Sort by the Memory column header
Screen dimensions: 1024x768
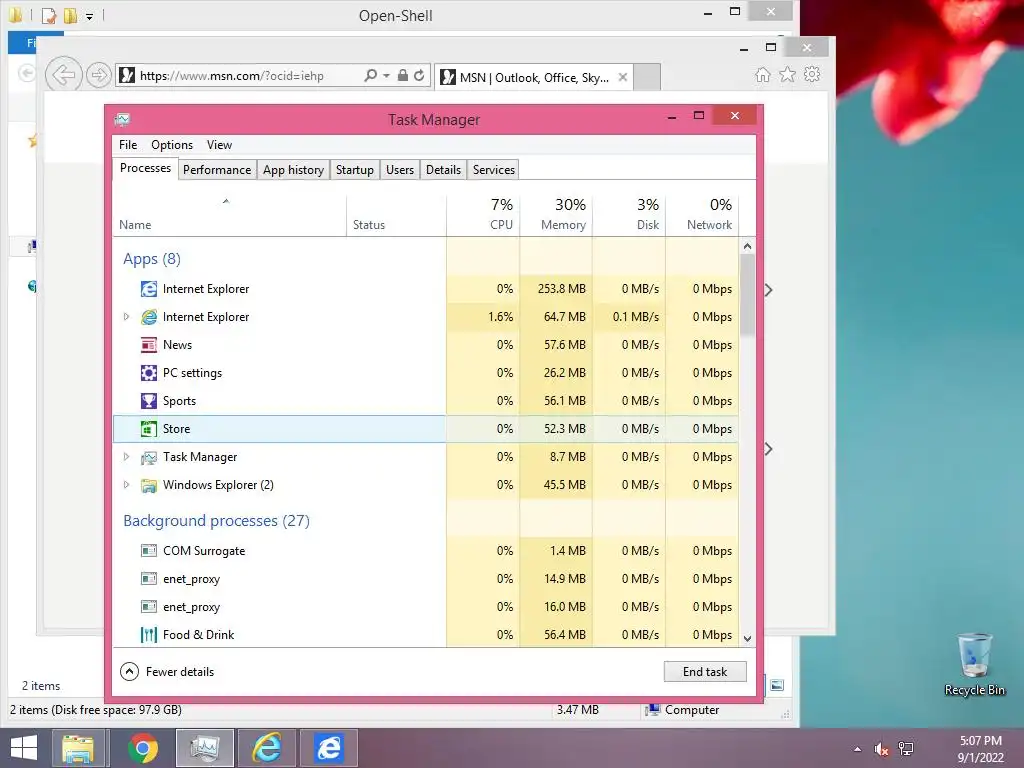coord(556,214)
